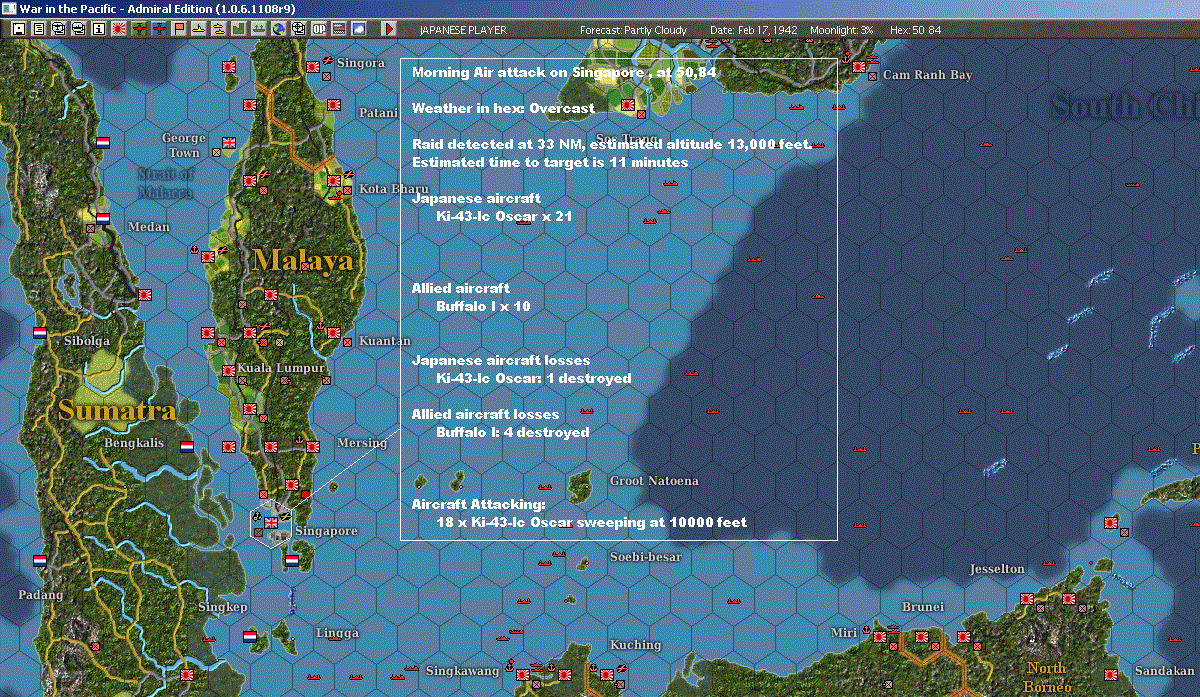Select the Dutch flag at Padang
Screen dimensions: 1200x697
pos(40,560)
